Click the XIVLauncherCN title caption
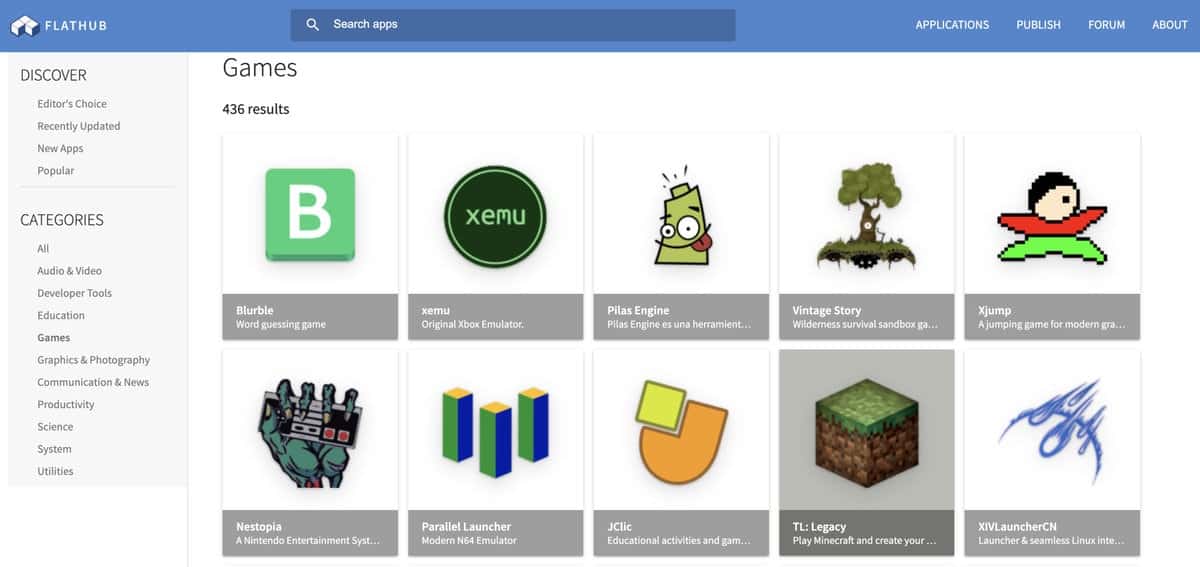This screenshot has width=1200, height=567. 1018,526
